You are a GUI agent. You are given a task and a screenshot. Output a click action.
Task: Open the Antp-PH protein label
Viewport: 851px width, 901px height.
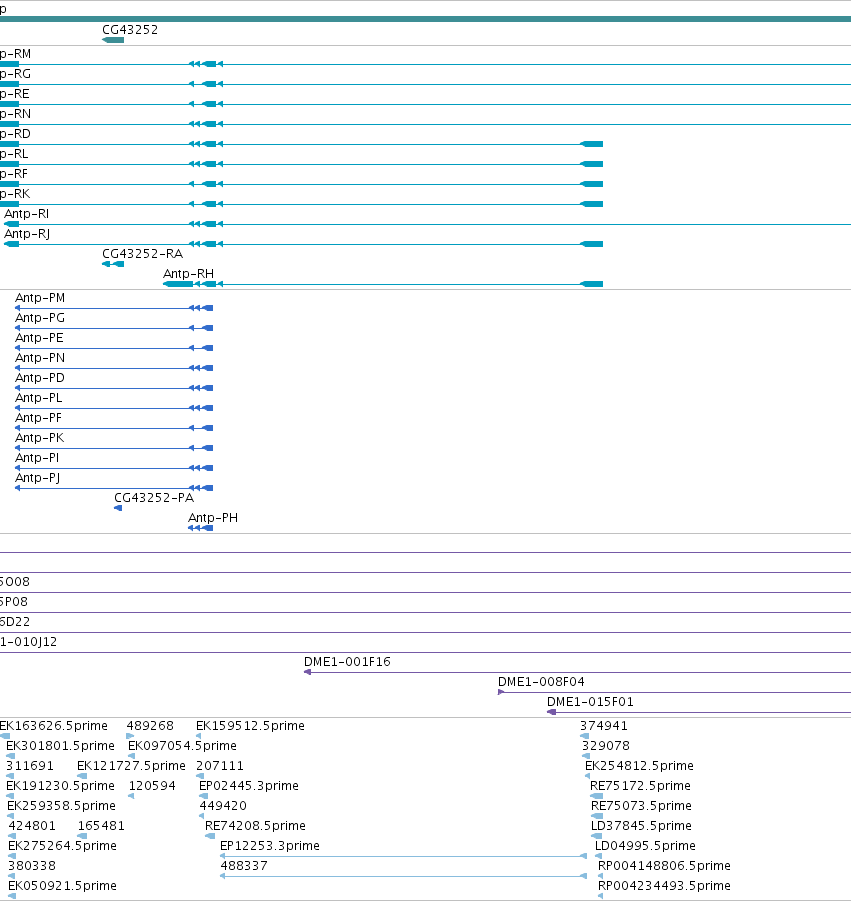[x=213, y=518]
